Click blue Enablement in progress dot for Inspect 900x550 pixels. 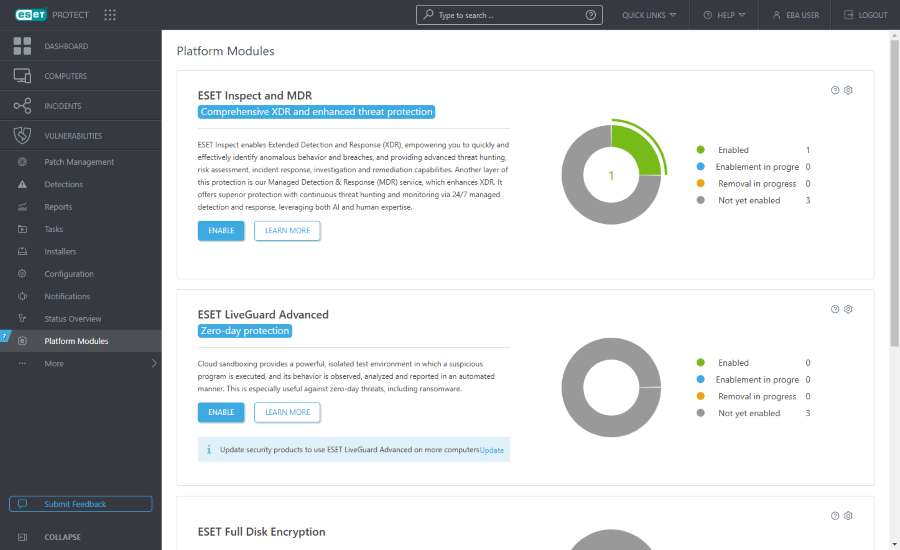click(700, 166)
